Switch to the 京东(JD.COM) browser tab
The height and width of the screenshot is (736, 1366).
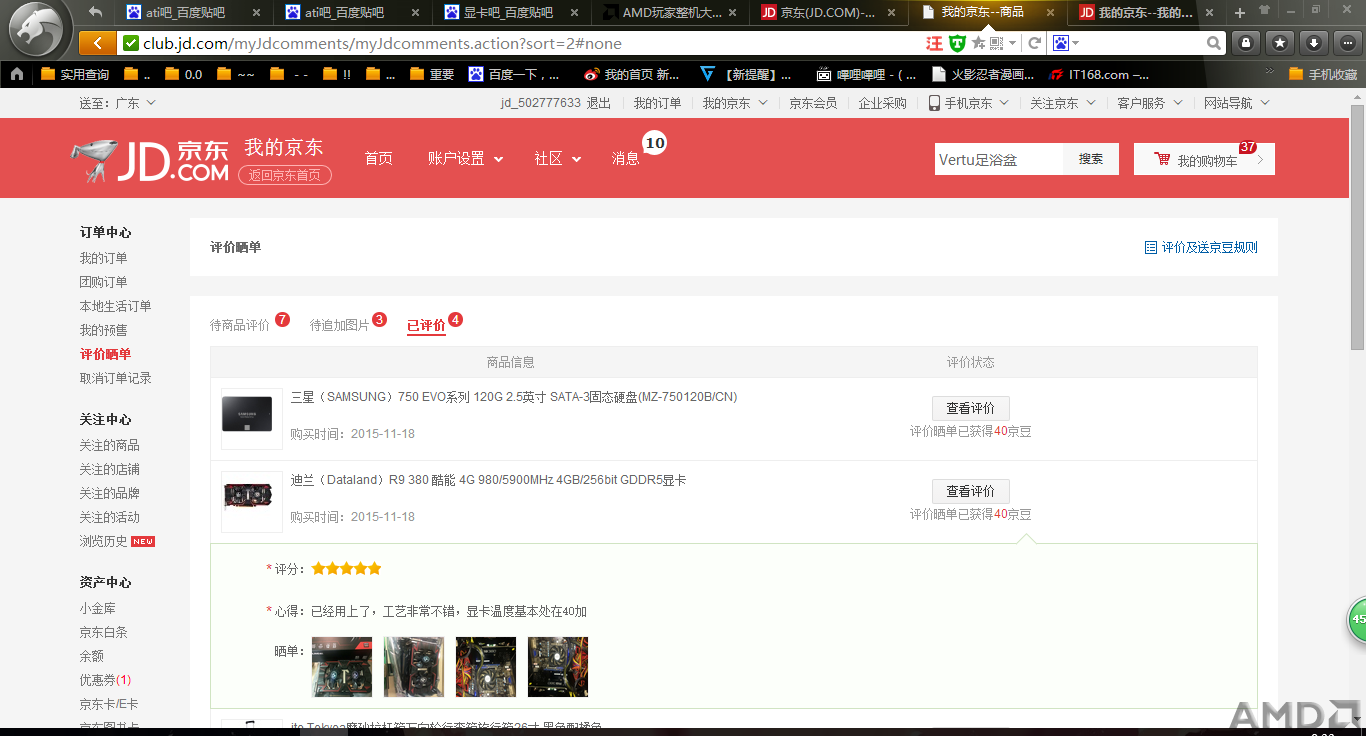828,13
